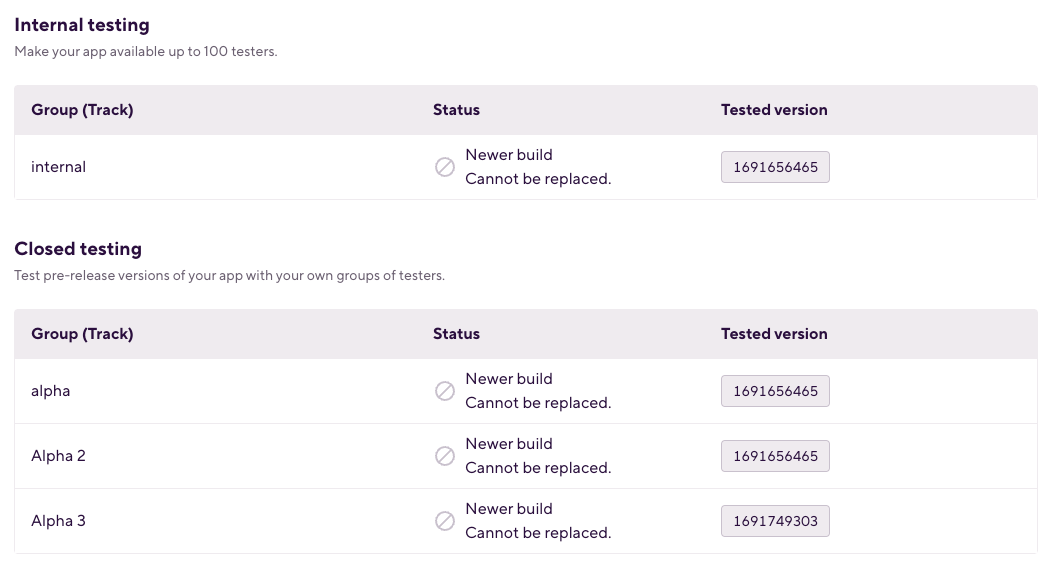Click the Closed testing section heading
Screen dimensions: 1054x573
[x=78, y=249]
